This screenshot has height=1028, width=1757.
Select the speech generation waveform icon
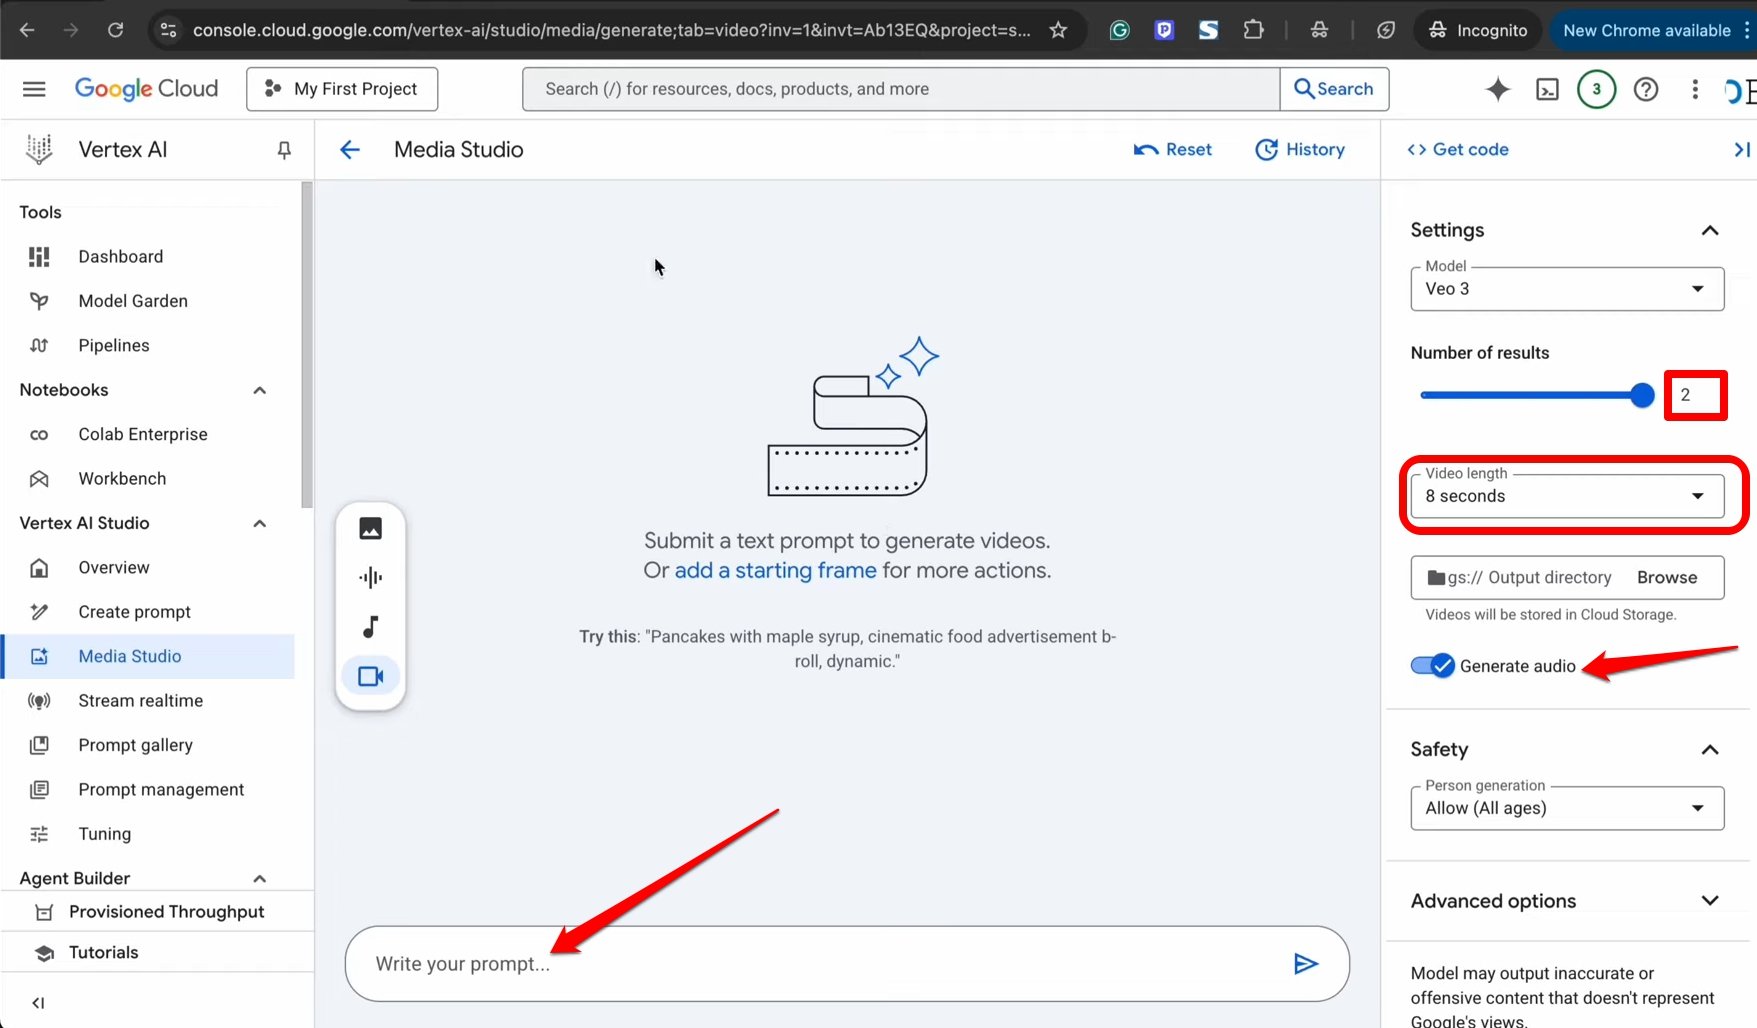(x=370, y=577)
